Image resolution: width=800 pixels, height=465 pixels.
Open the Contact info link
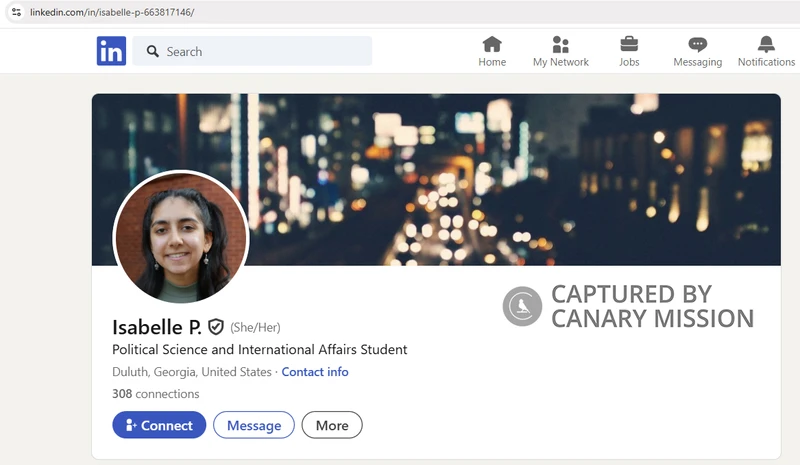point(315,372)
